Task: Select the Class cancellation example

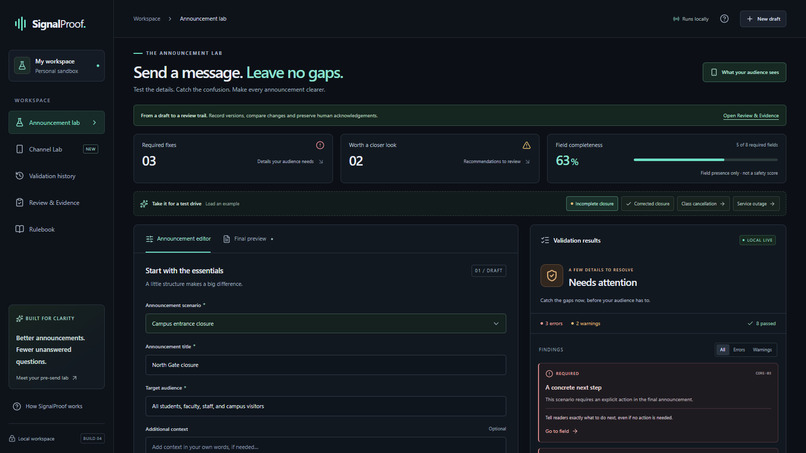Action: click(x=703, y=204)
